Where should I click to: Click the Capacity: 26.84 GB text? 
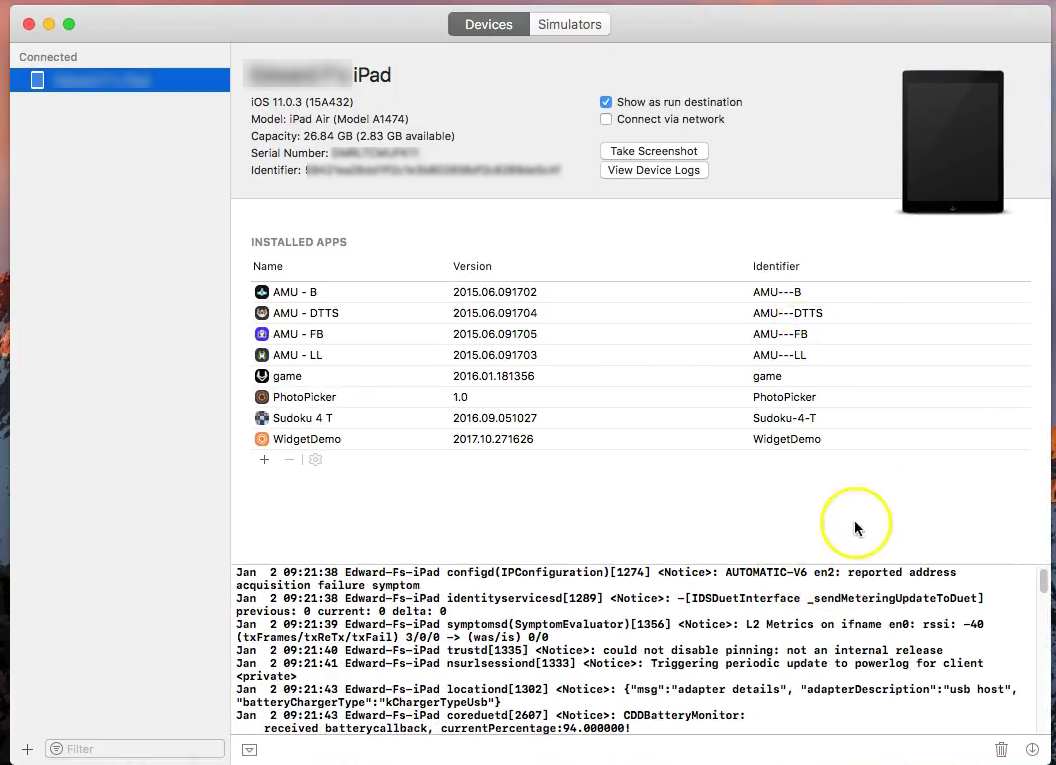pyautogui.click(x=352, y=135)
